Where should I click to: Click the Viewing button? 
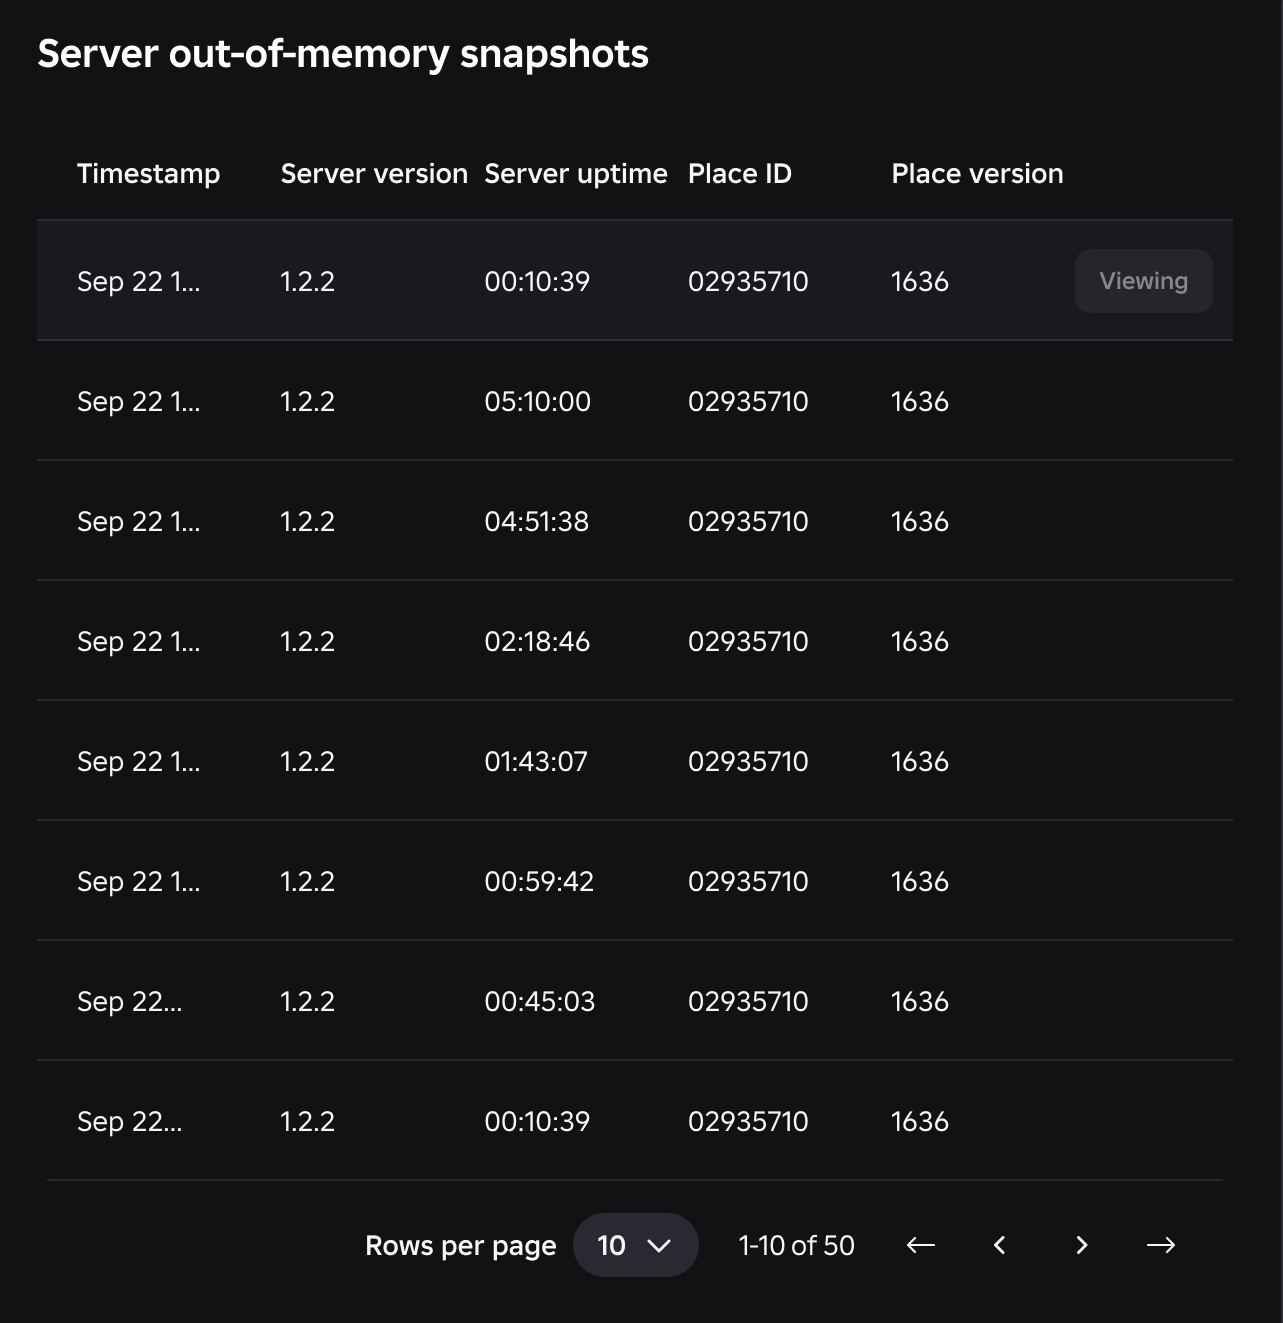coord(1143,281)
